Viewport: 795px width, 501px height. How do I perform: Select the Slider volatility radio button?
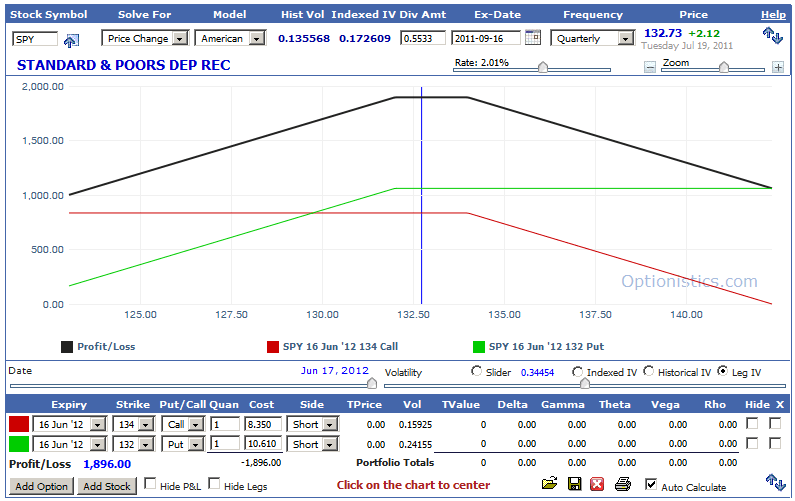(x=476, y=371)
